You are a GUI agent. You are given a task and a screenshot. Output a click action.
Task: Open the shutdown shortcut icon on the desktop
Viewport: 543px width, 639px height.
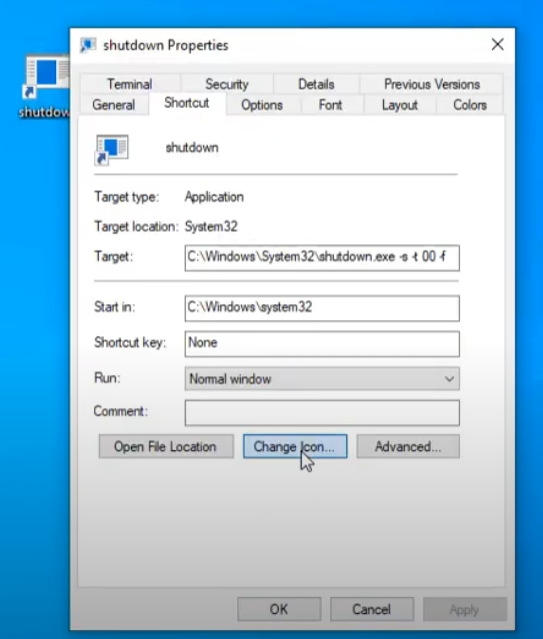click(46, 77)
